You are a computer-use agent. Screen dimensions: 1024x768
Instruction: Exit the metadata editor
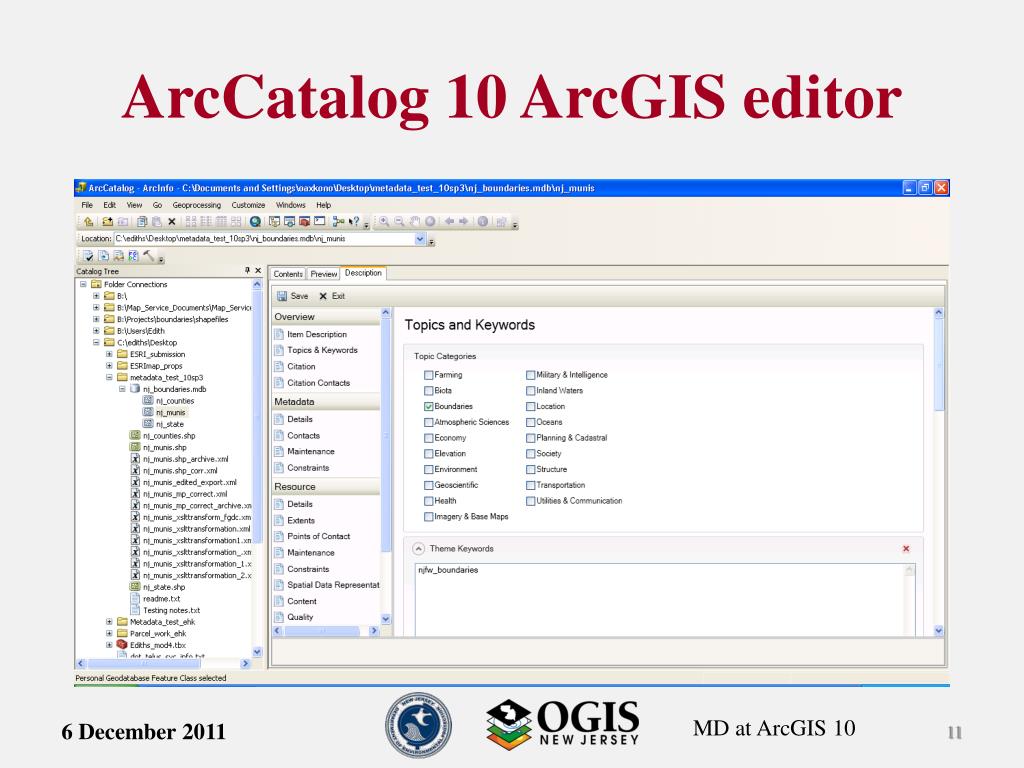332,296
